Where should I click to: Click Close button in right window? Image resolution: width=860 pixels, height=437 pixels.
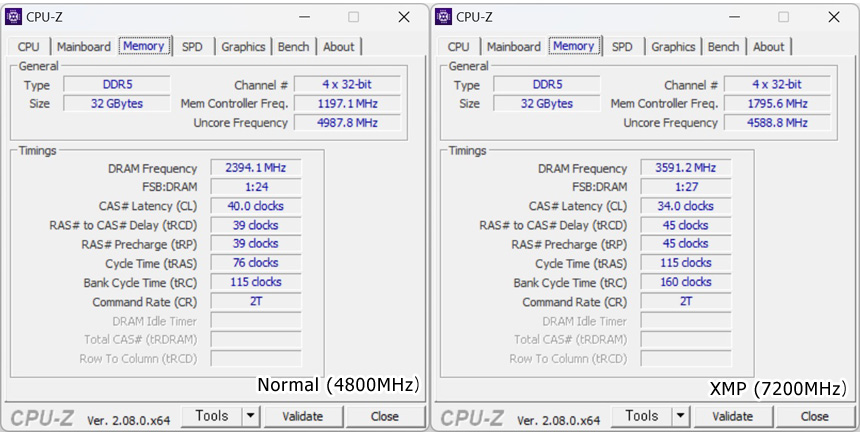coord(814,416)
